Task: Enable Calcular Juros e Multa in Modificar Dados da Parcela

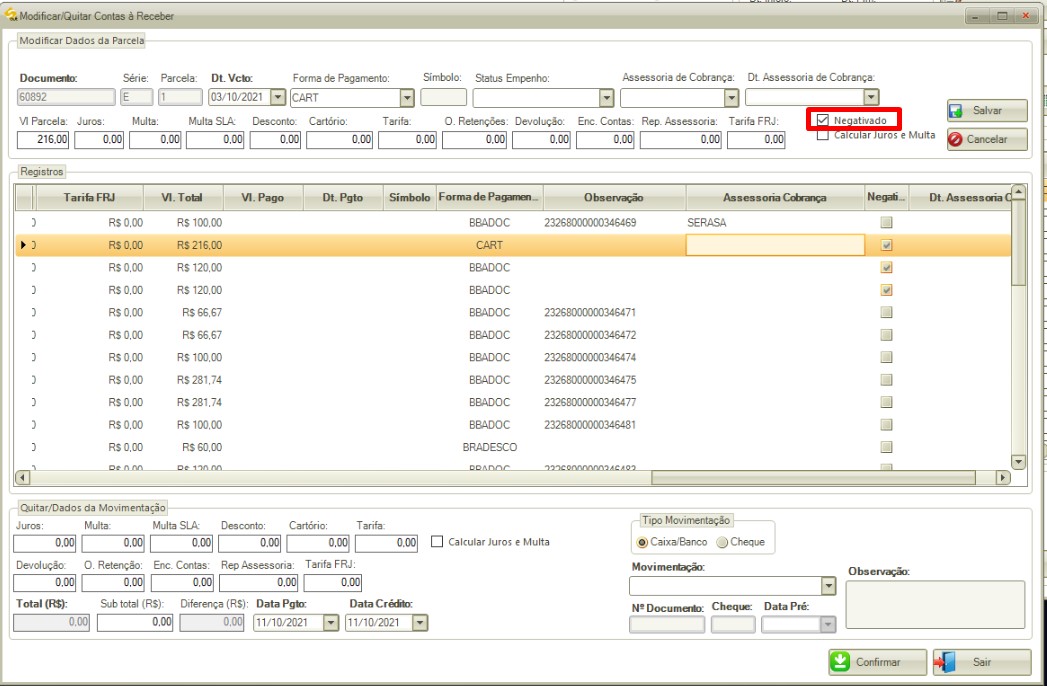Action: tap(823, 135)
